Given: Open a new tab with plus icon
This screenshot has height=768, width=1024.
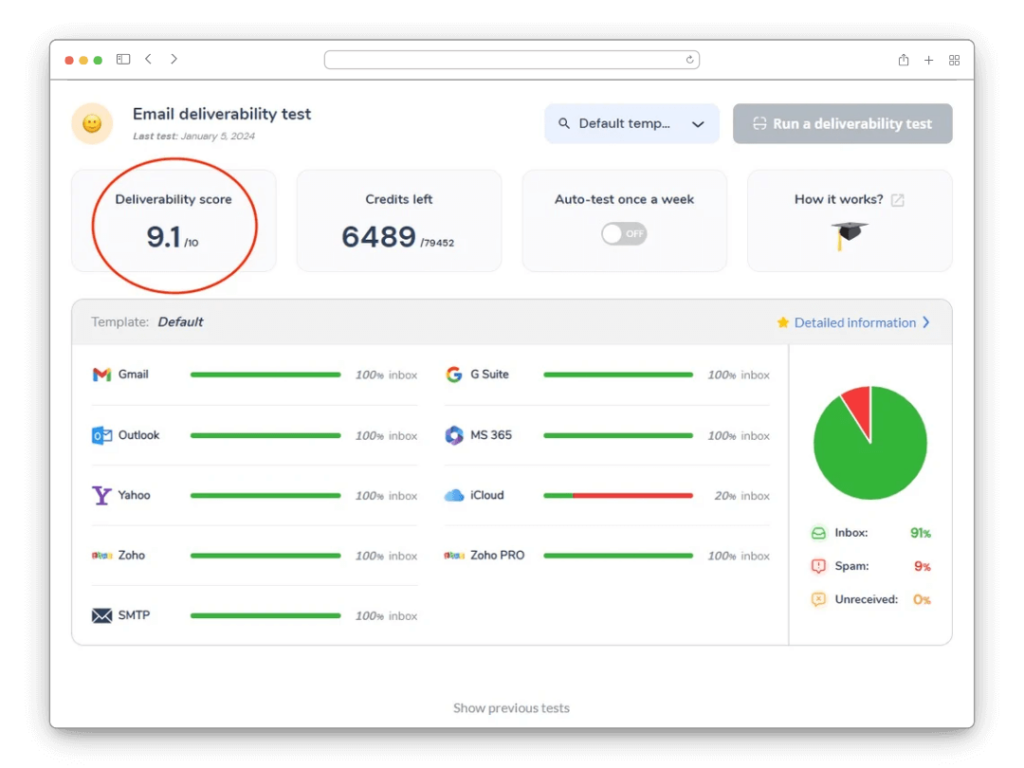Looking at the screenshot, I should click(928, 60).
